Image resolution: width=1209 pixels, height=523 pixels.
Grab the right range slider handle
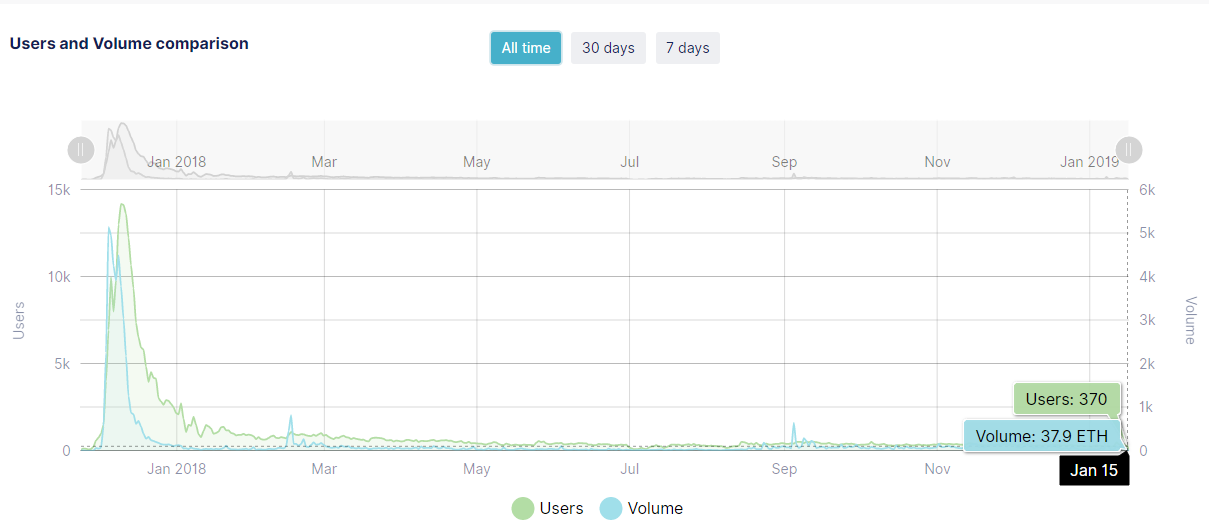[x=1129, y=150]
